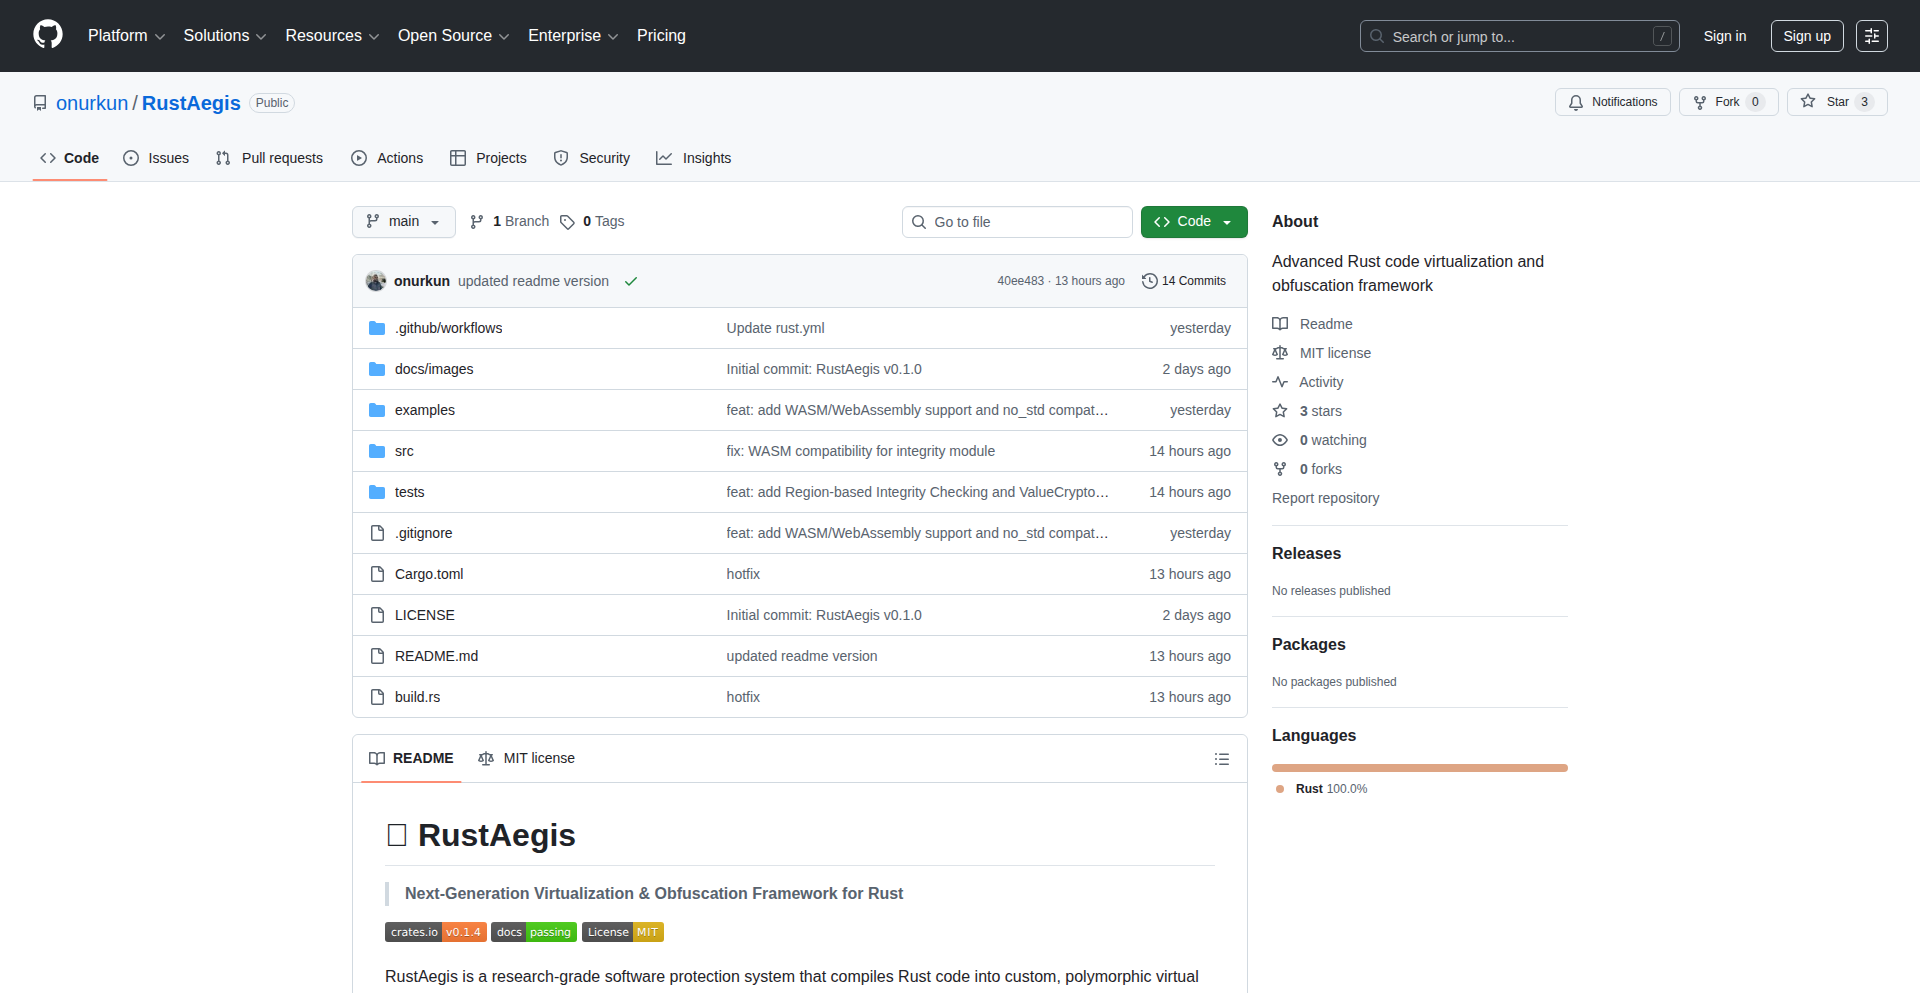Screen dimensions: 1920x993
Task: Select the MIT license tab
Action: (527, 758)
